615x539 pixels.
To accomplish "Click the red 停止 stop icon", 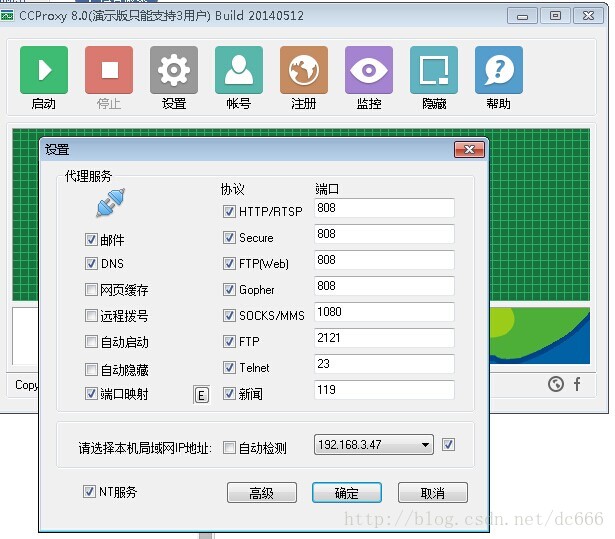I will point(109,70).
